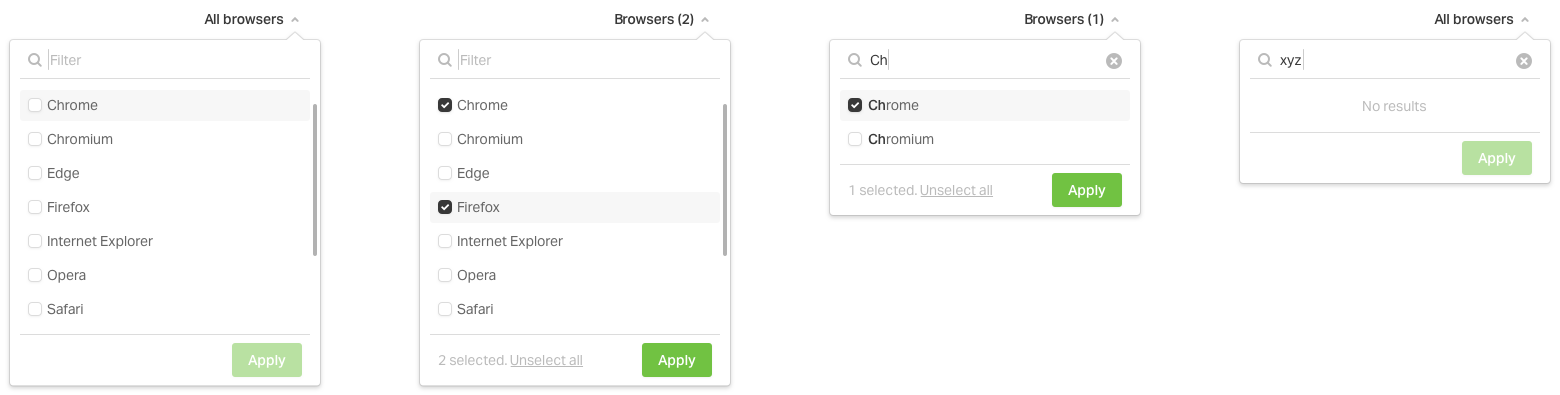
Task: Collapse the 'Browsers (1)' dropdown
Action: pos(1072,19)
